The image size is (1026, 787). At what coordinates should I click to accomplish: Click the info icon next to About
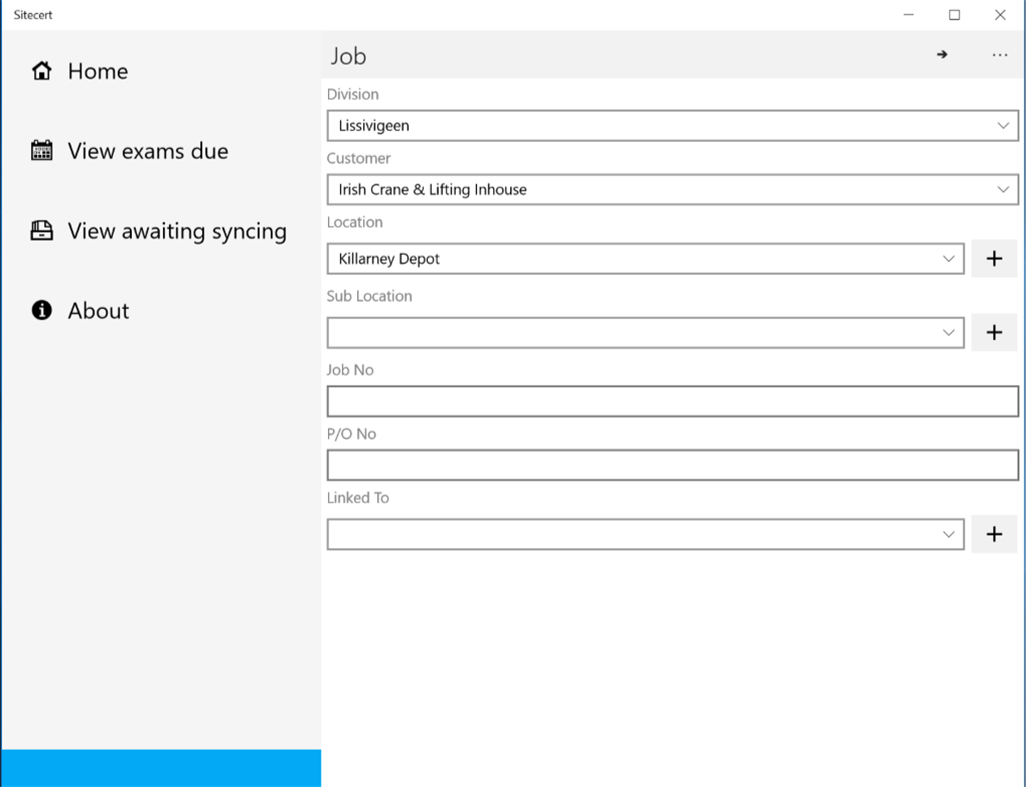(x=41, y=311)
